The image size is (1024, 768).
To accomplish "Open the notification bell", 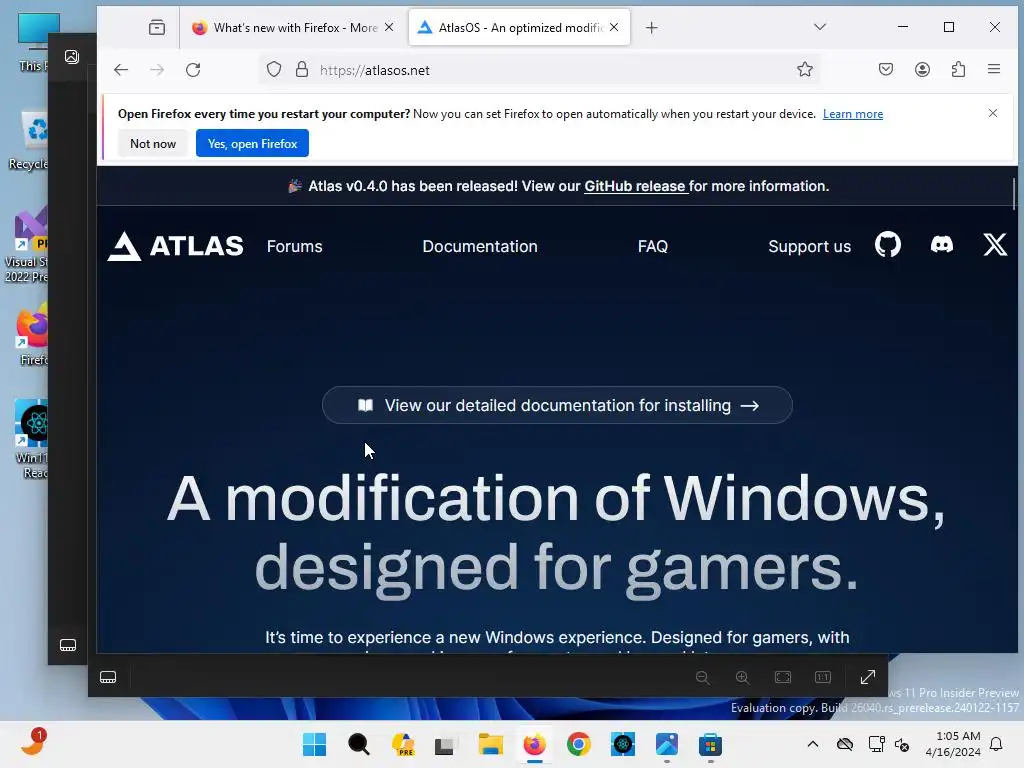I will pos(996,744).
